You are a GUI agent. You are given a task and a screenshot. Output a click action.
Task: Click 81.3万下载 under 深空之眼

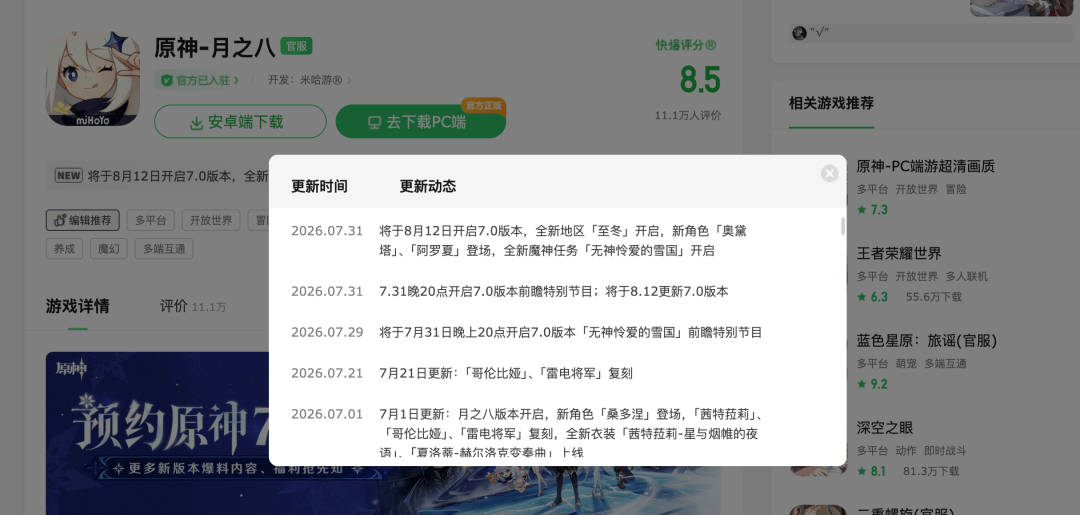pos(931,472)
